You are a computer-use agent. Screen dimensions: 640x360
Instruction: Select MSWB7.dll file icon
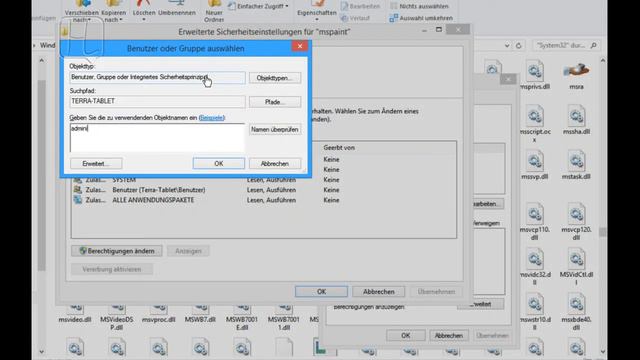point(200,309)
